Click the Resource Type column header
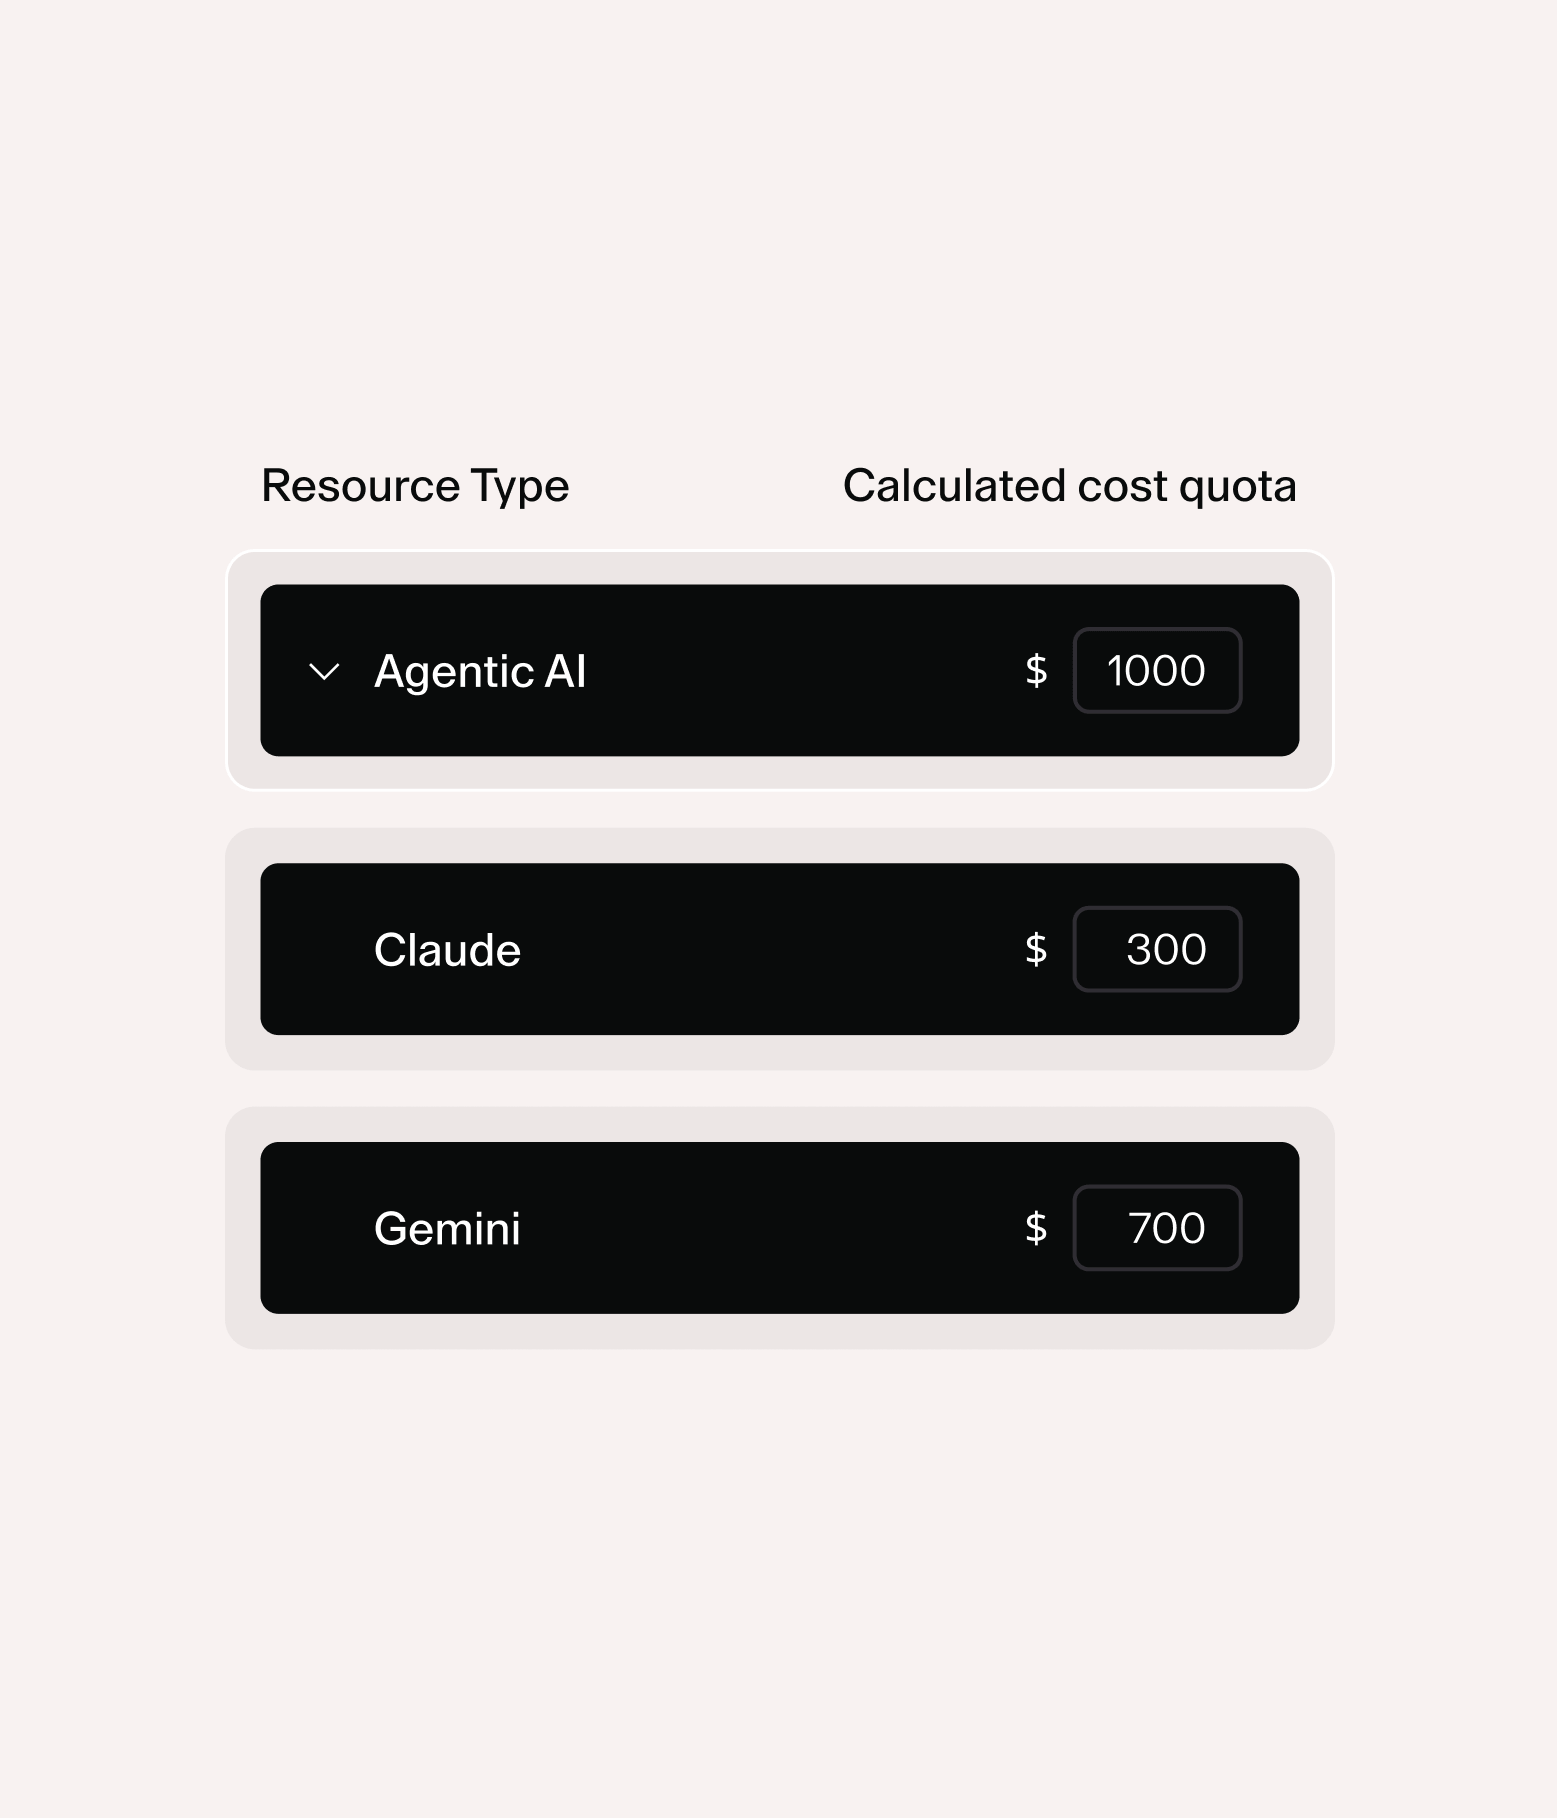 coord(415,487)
